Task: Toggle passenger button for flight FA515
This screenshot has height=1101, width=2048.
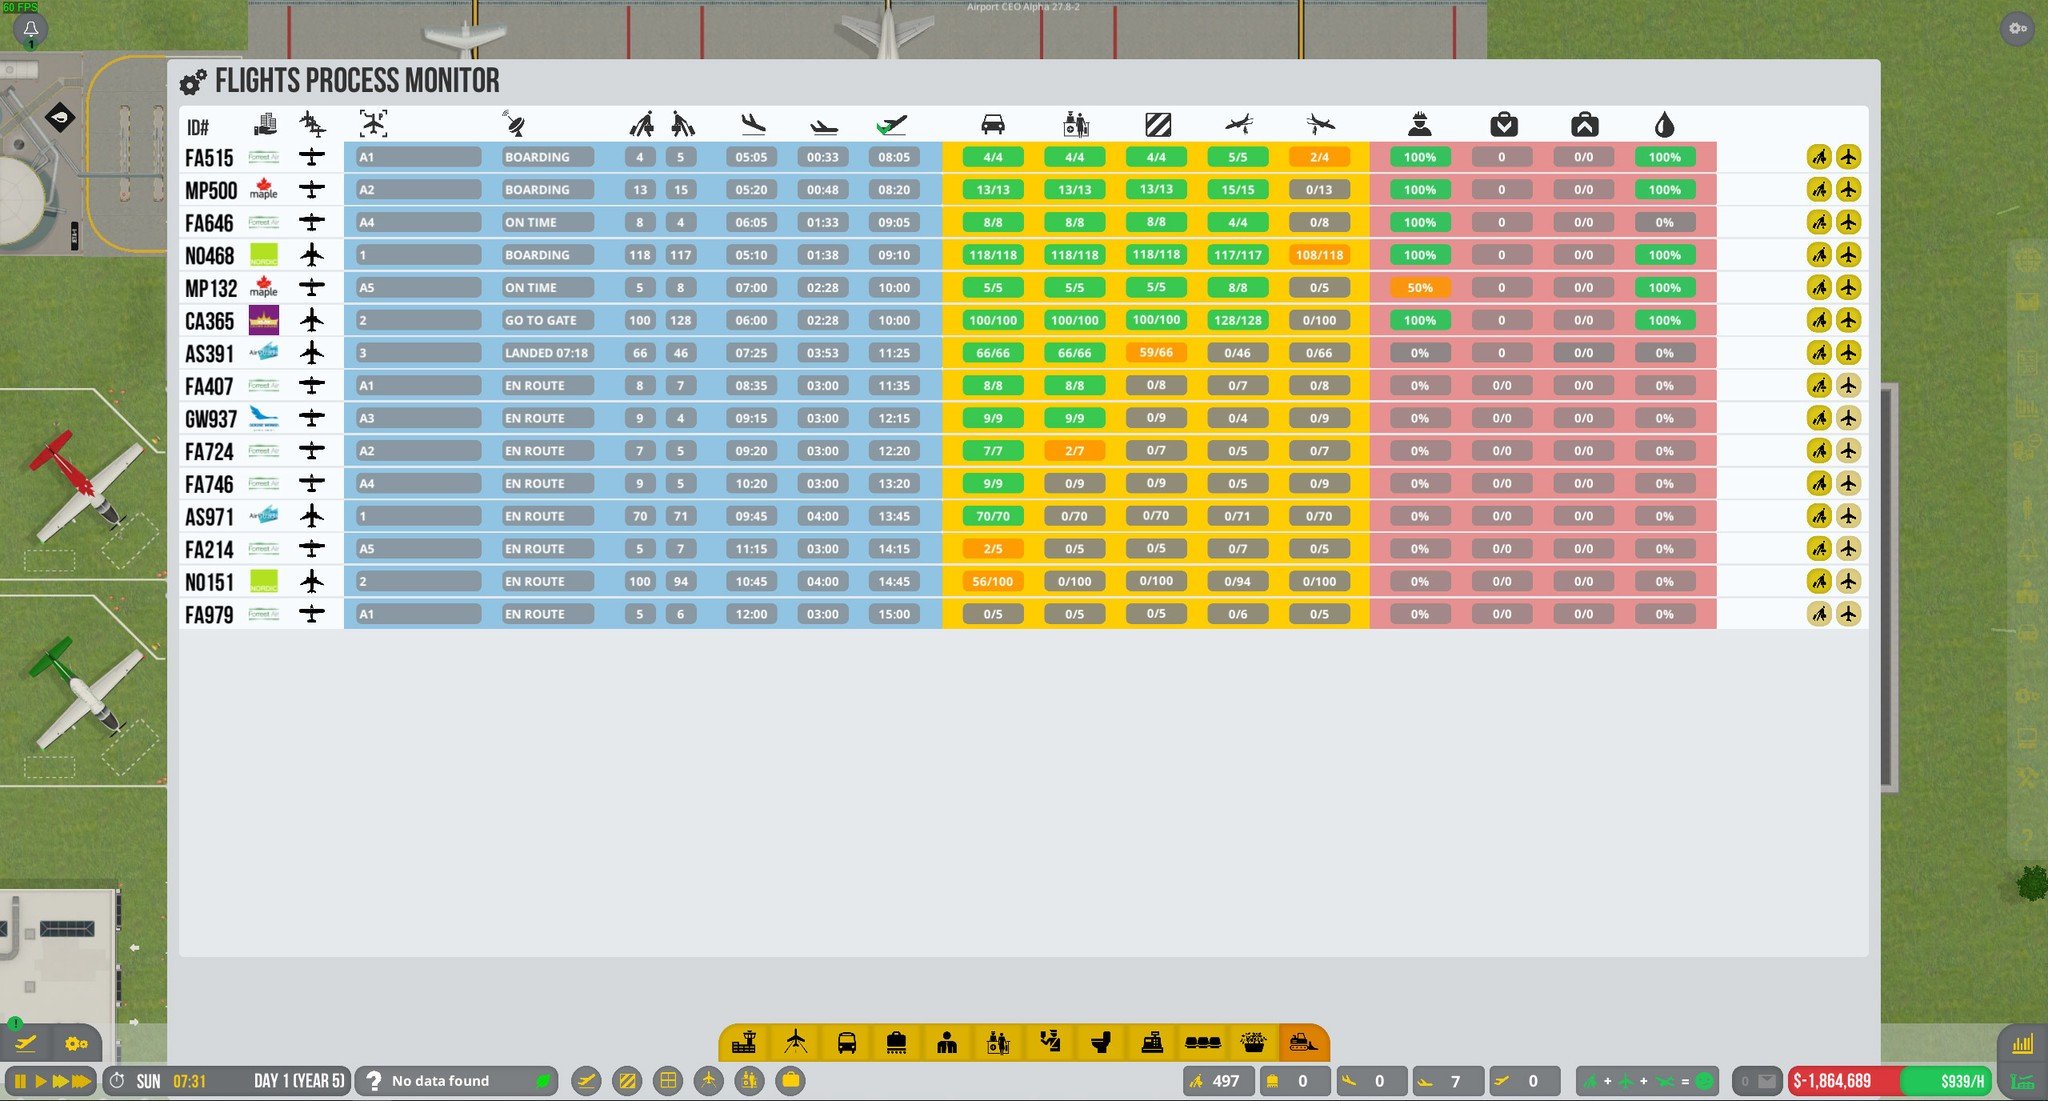Action: (1819, 157)
